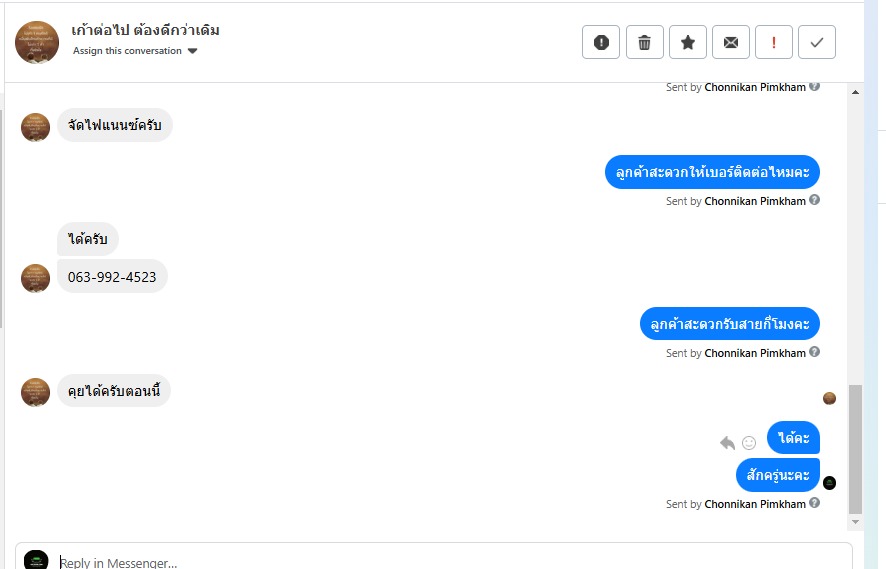Select phone number message 063-992-4523
The image size is (886, 569).
tap(112, 277)
